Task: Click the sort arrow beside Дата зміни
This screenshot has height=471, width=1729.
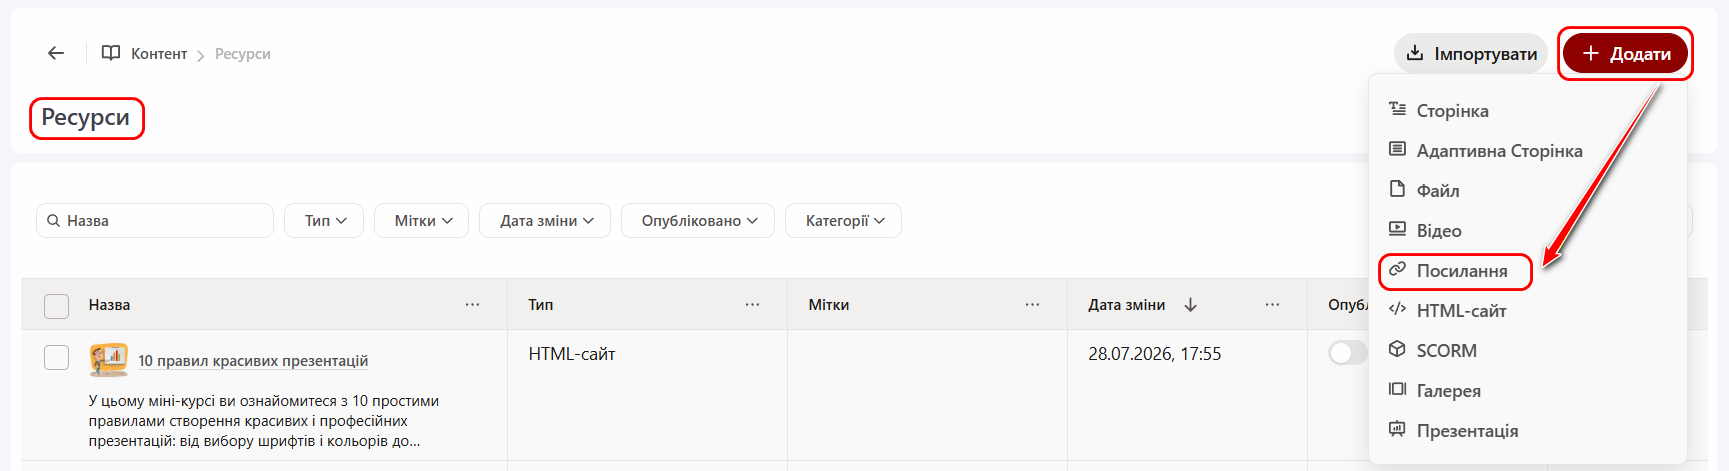Action: [1190, 304]
